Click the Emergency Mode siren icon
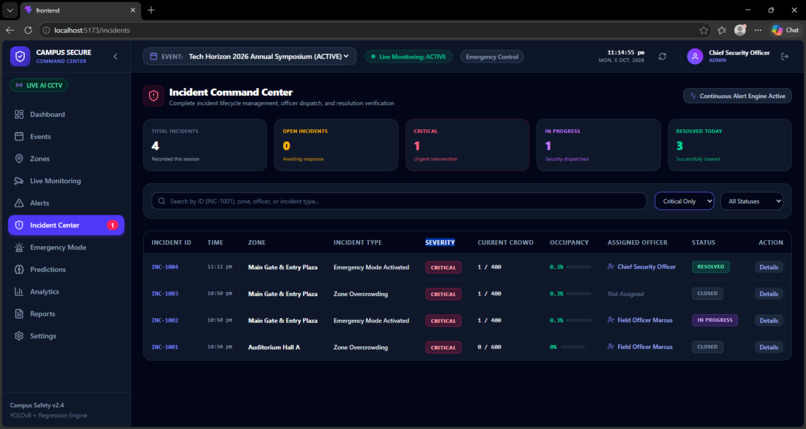806x429 pixels. [x=19, y=247]
